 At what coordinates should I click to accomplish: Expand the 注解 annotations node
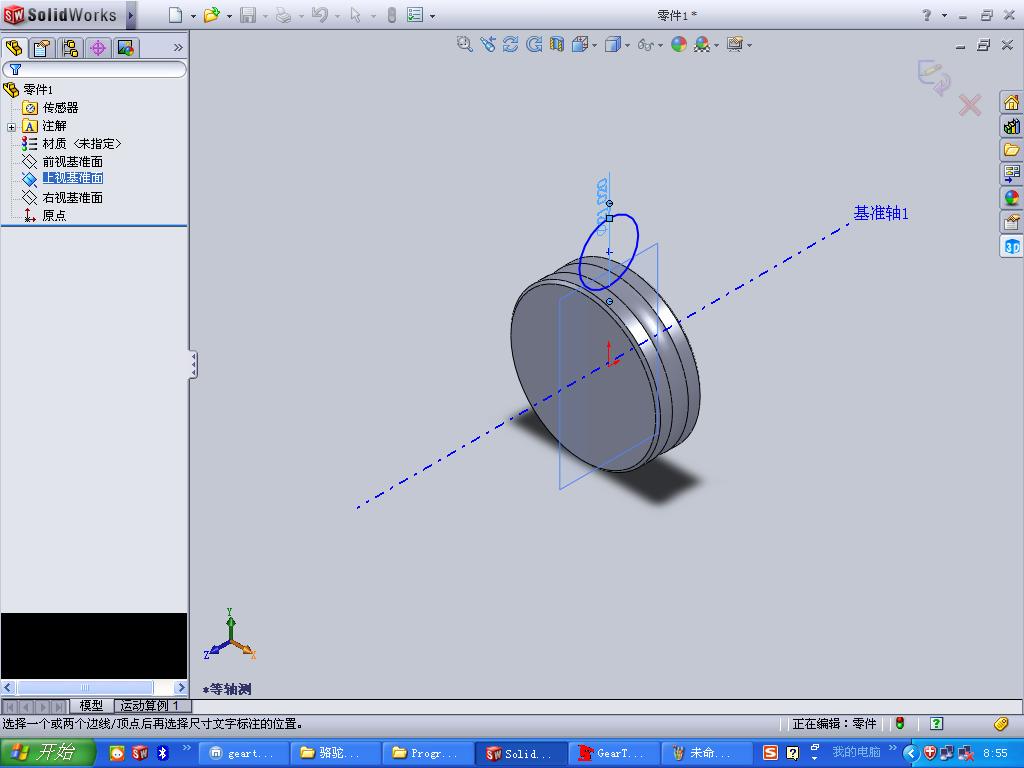11,127
